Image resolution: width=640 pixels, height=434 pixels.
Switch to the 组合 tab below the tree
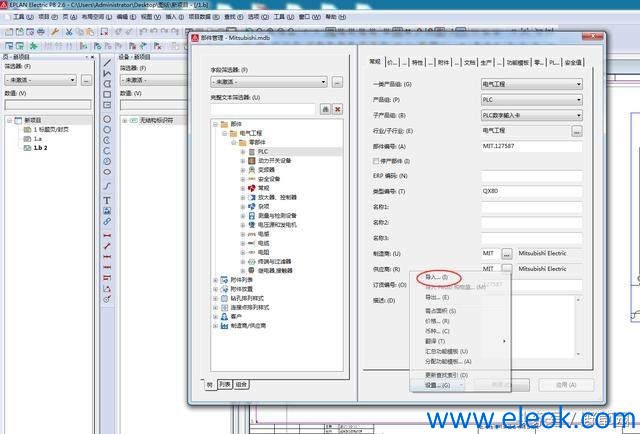[x=241, y=384]
